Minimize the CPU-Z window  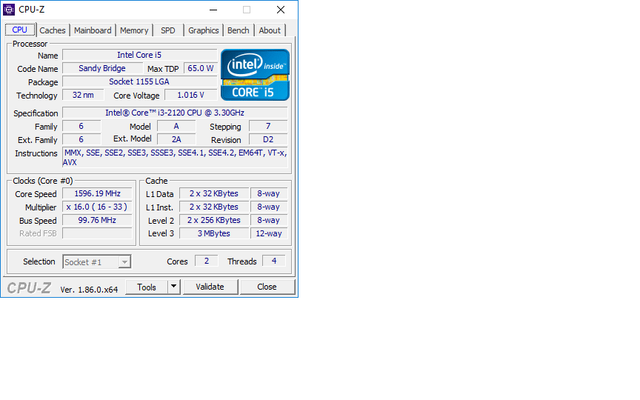coord(213,10)
